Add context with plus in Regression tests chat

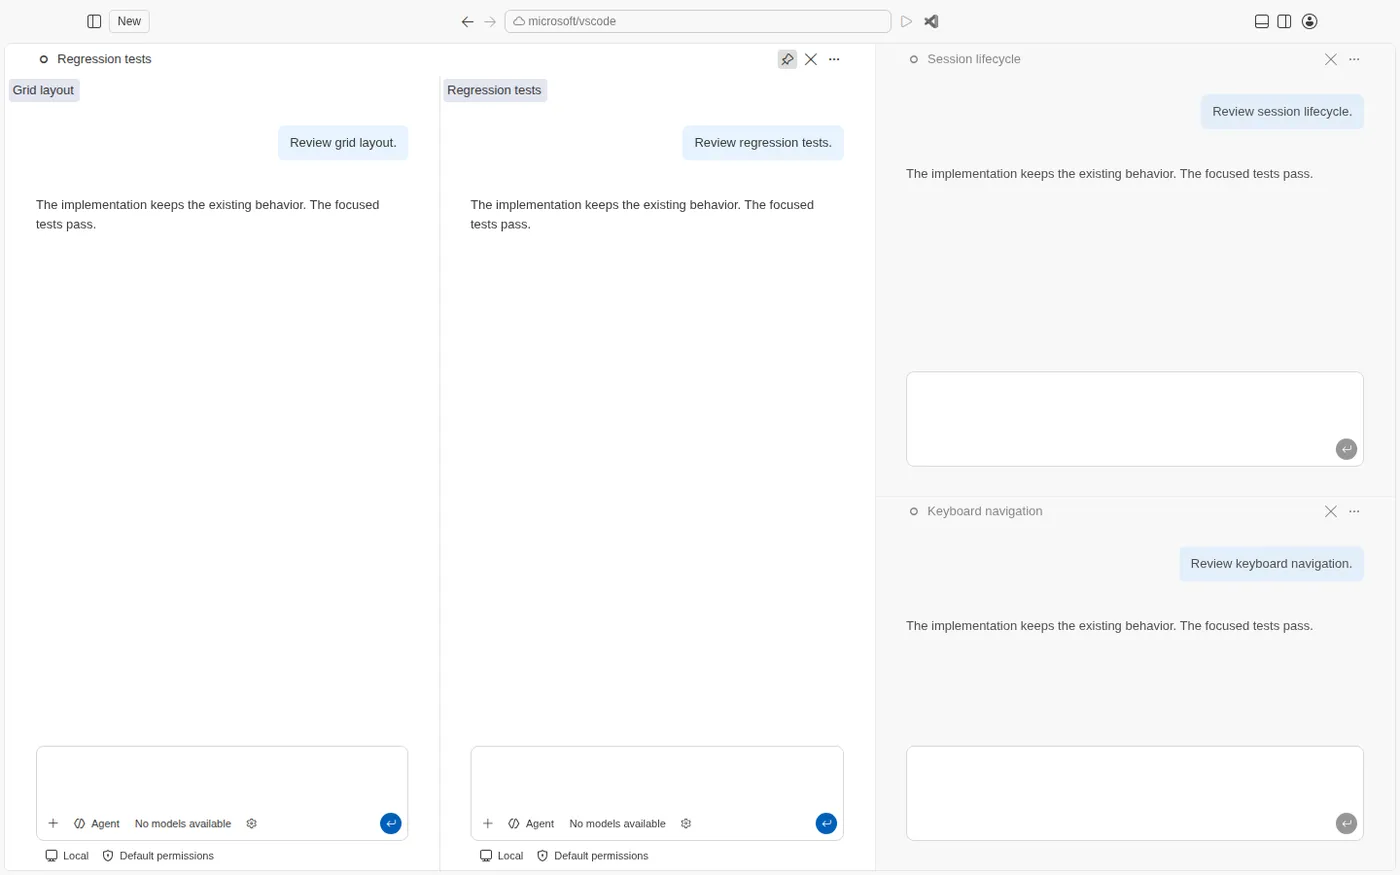pos(488,824)
